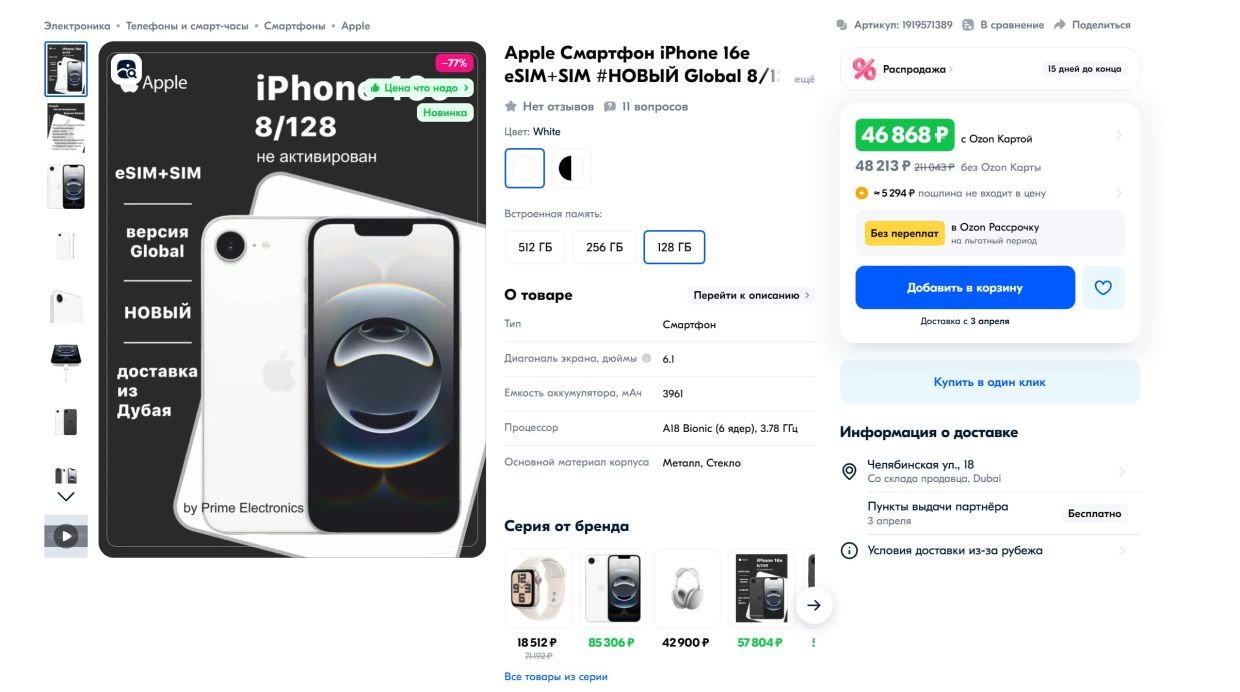1240x692 pixels.
Task: Open Смартфоны breadcrumb item
Action: pyautogui.click(x=295, y=26)
